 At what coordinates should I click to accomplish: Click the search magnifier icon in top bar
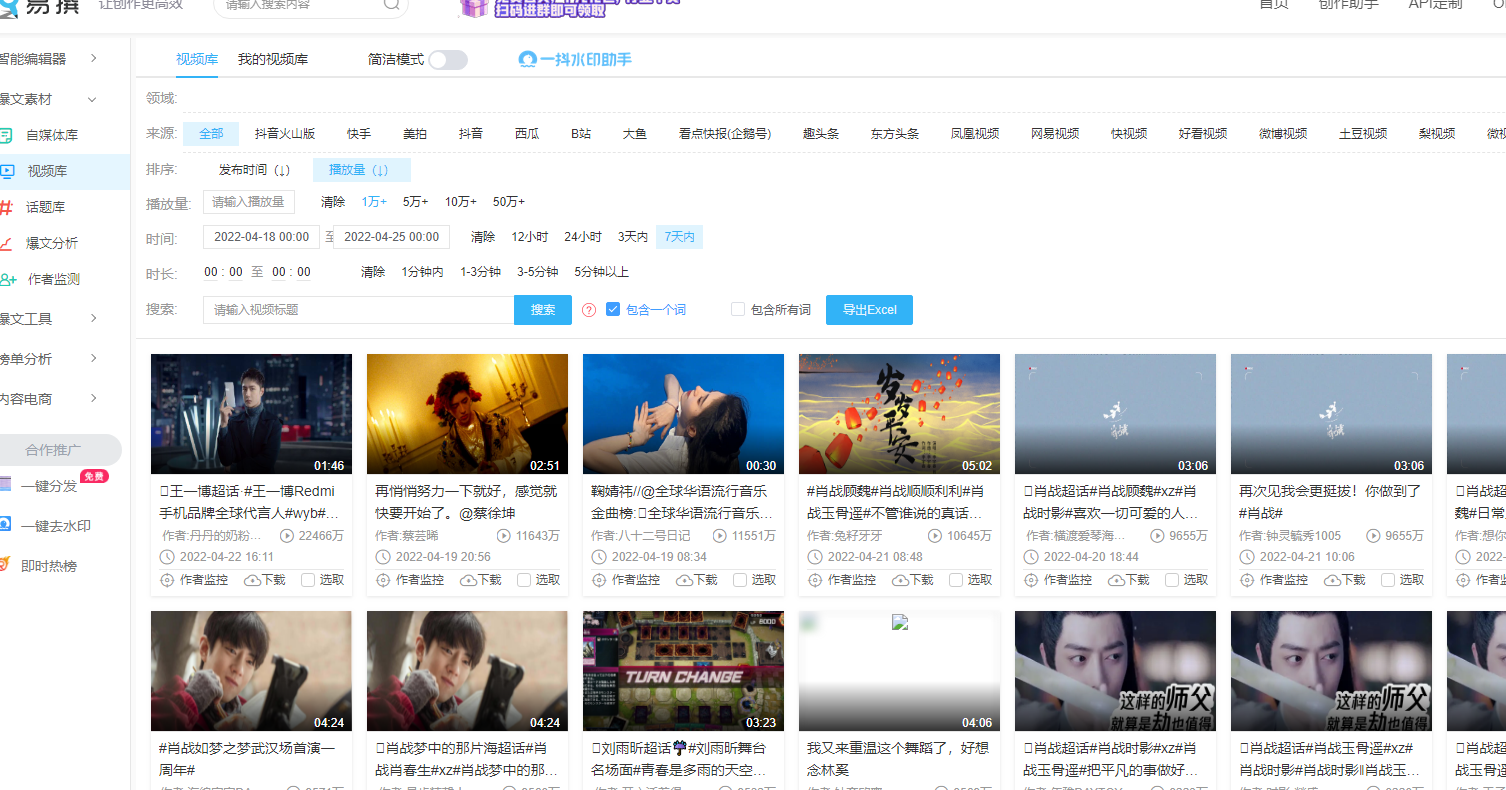coord(392,4)
